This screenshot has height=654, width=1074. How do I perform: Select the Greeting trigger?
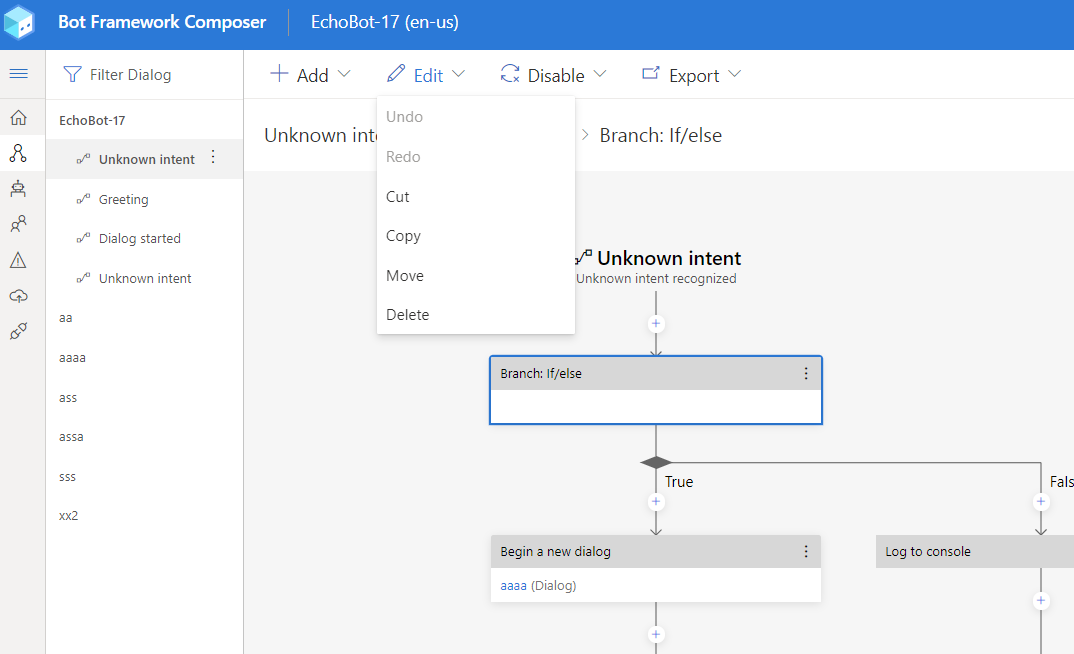click(x=145, y=199)
